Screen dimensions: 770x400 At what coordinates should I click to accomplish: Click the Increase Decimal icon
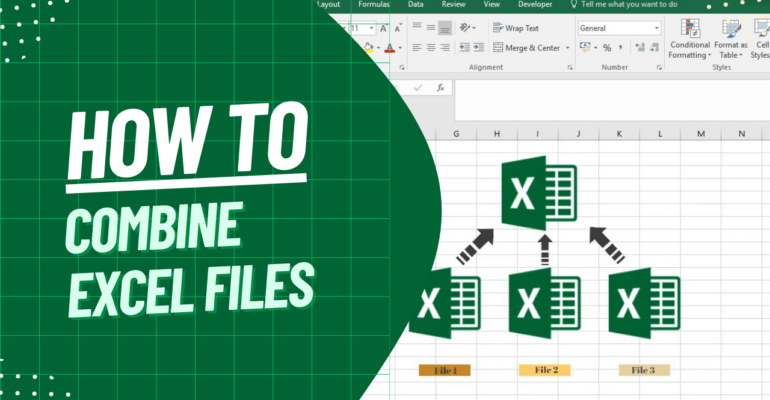pos(640,47)
